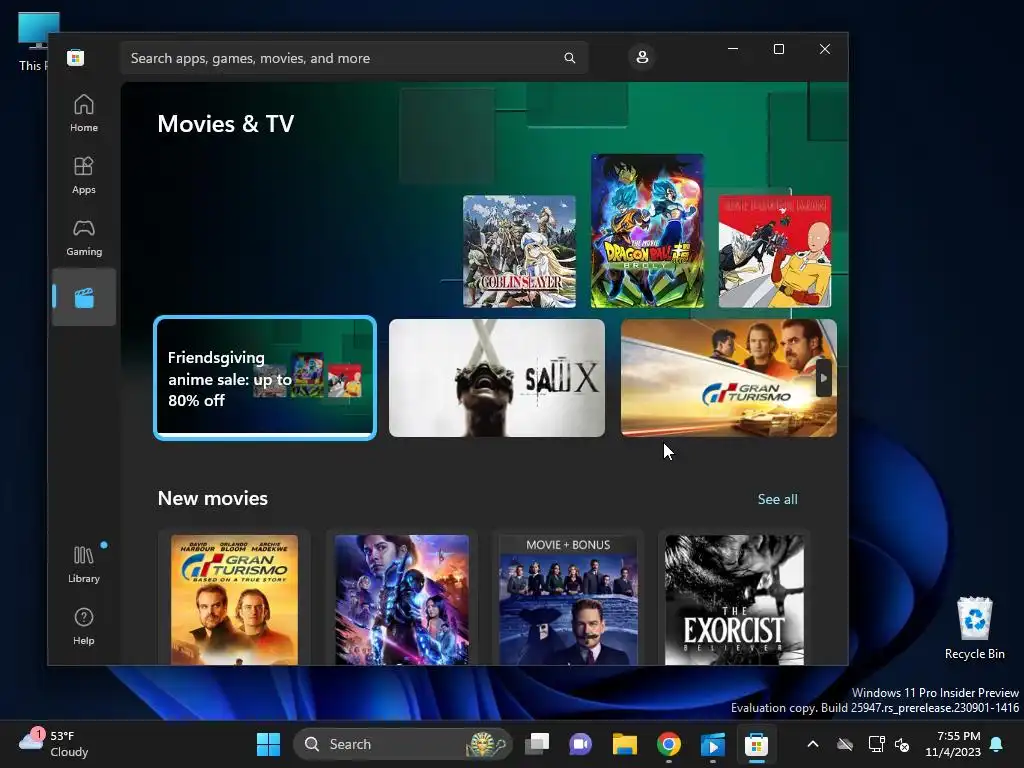Maximize the Microsoft Store window

tap(778, 49)
